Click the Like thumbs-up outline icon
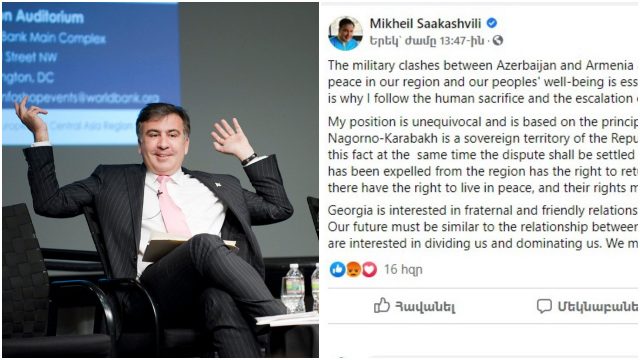Image resolution: width=640 pixels, height=360 pixels. click(x=382, y=305)
